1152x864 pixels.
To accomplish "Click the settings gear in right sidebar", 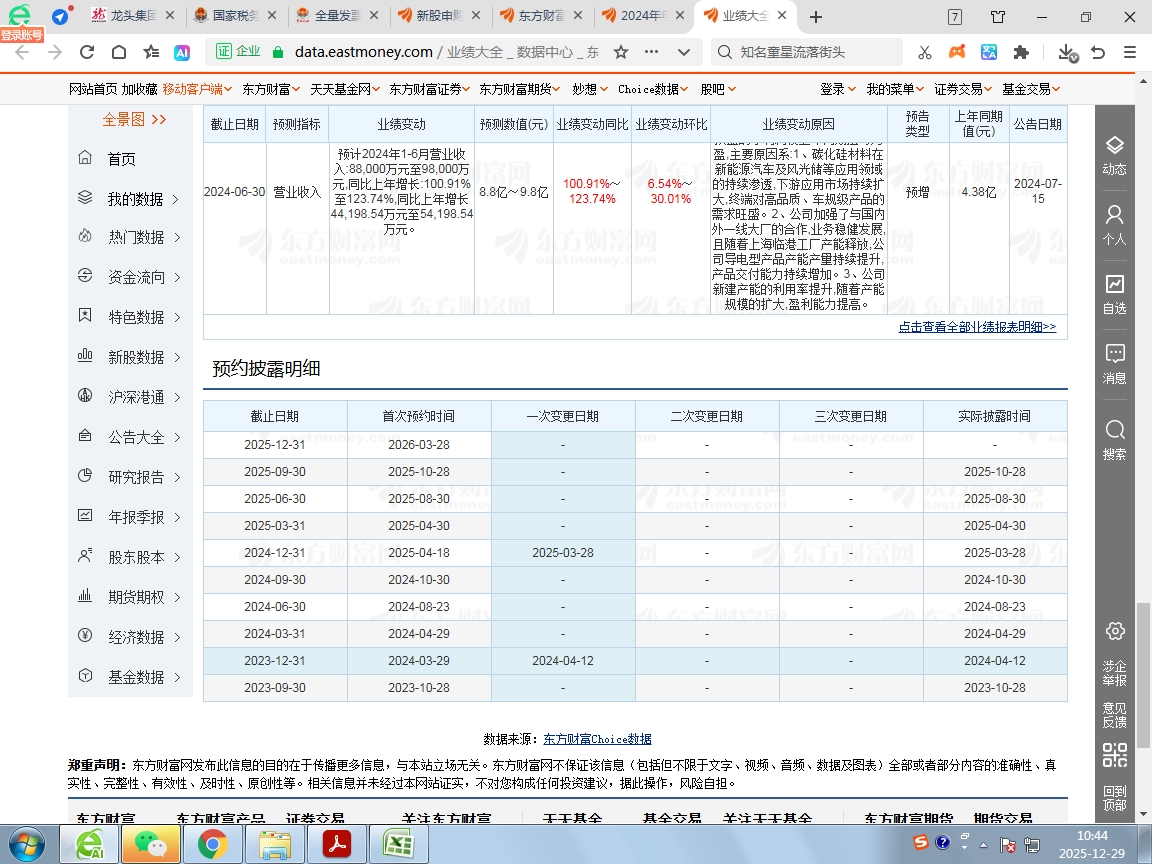I will (1115, 631).
